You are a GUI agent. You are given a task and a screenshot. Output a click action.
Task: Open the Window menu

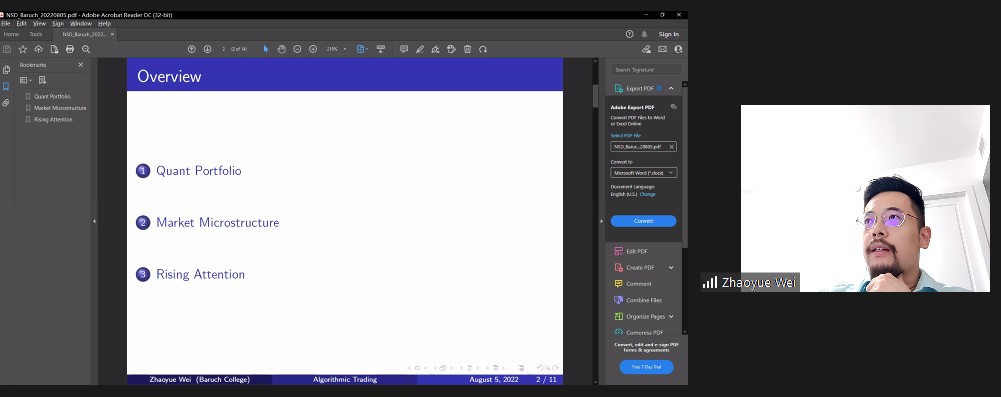81,24
